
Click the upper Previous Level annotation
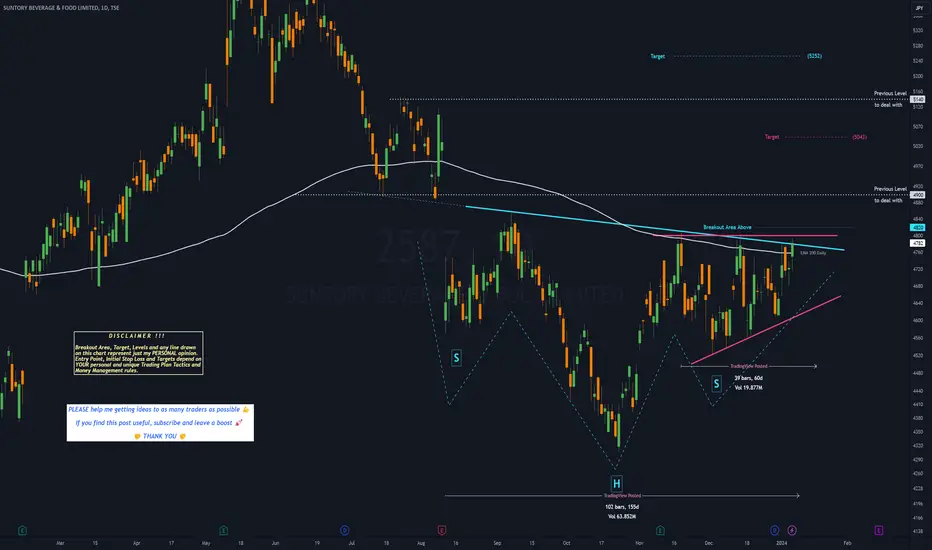point(890,99)
